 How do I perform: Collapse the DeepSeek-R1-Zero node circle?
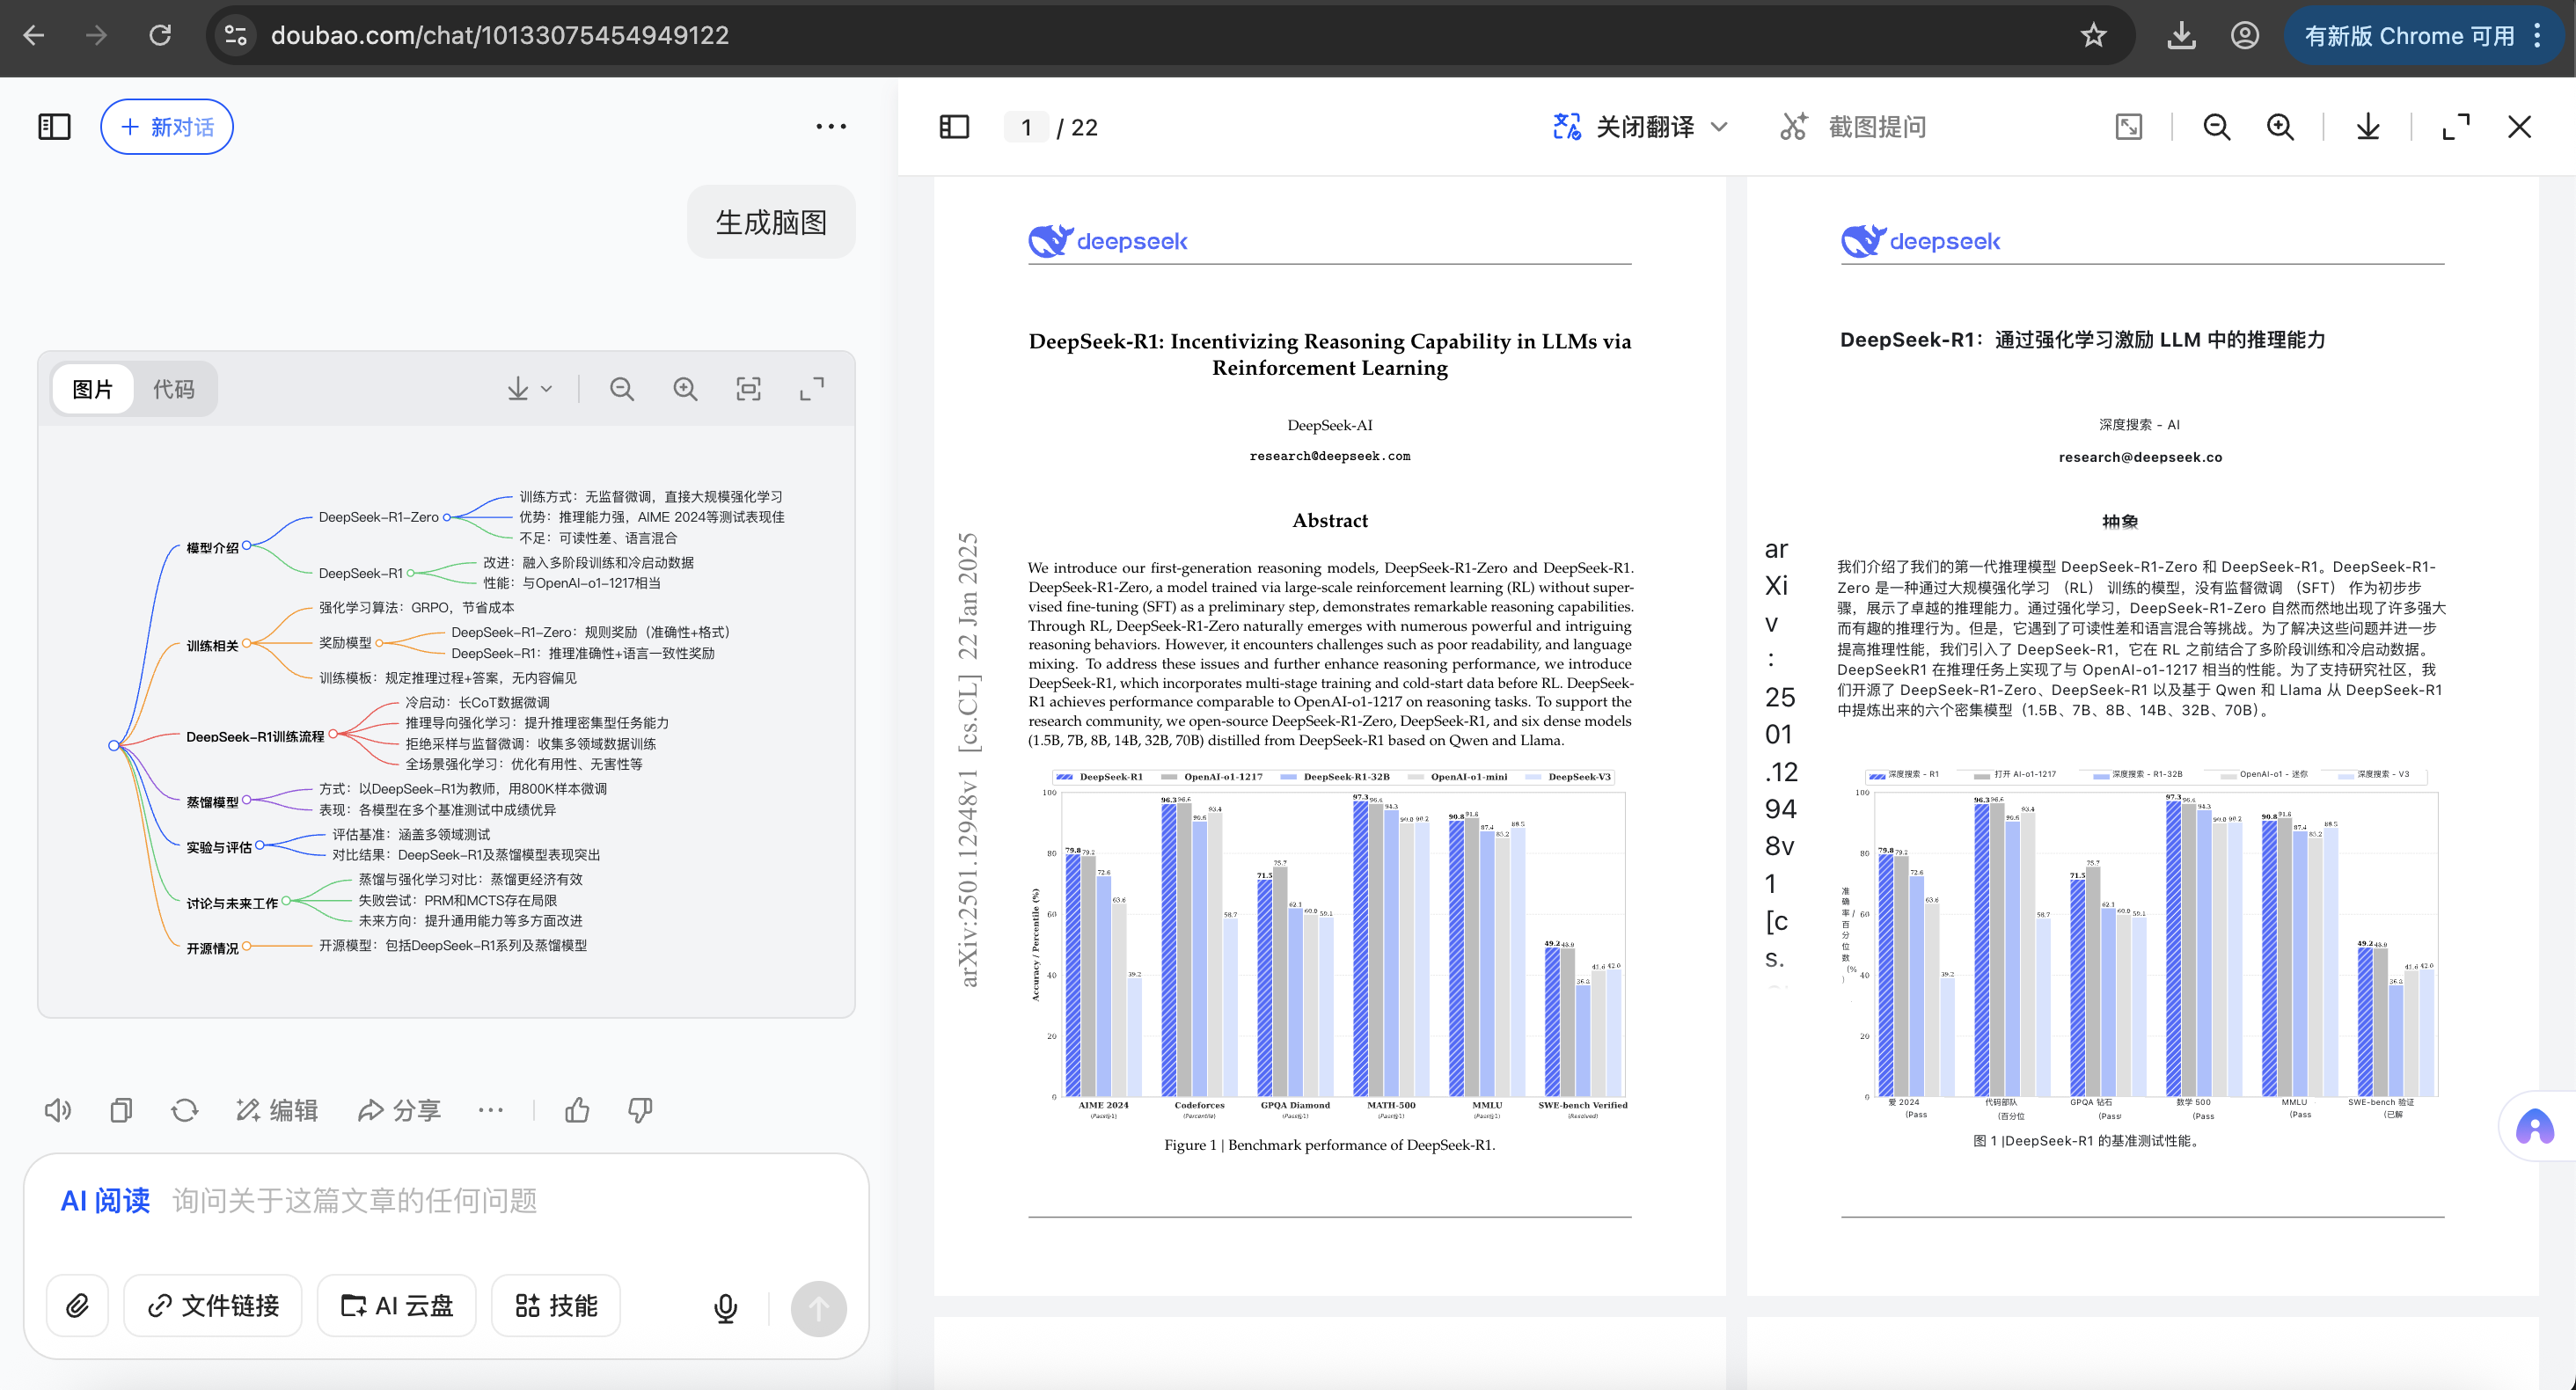pos(447,517)
